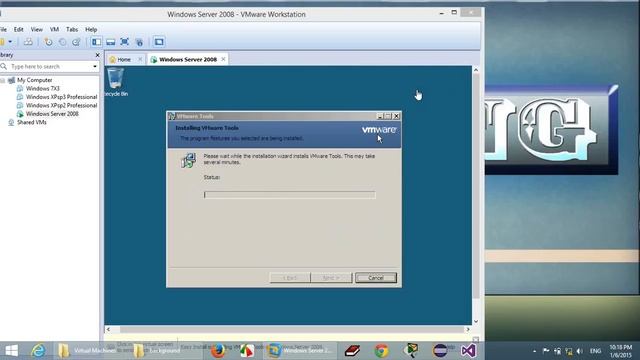This screenshot has width=640, height=360.
Task: Open the library search dropdown arrow
Action: pyautogui.click(x=95, y=67)
